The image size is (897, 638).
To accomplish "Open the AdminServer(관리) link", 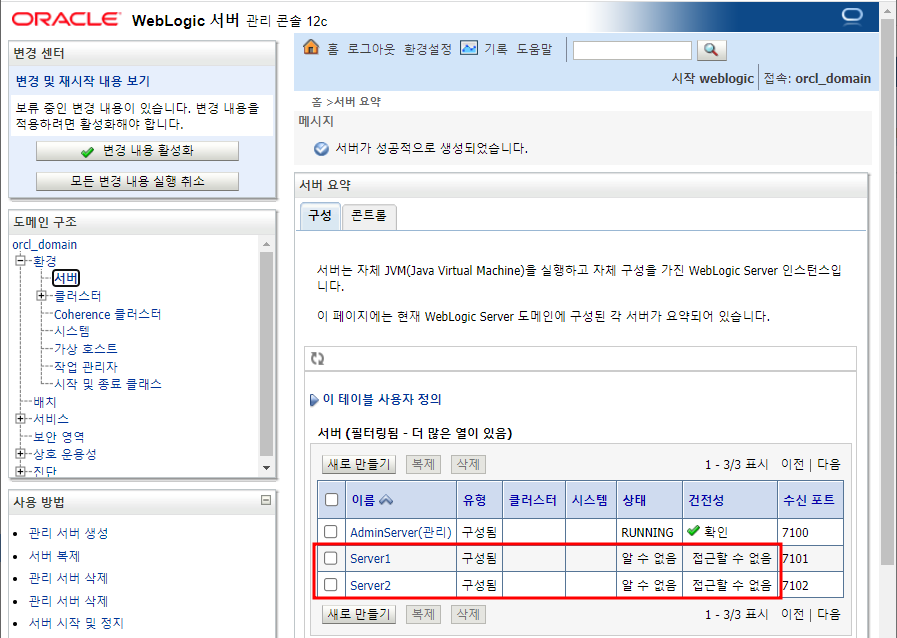I will coord(401,532).
